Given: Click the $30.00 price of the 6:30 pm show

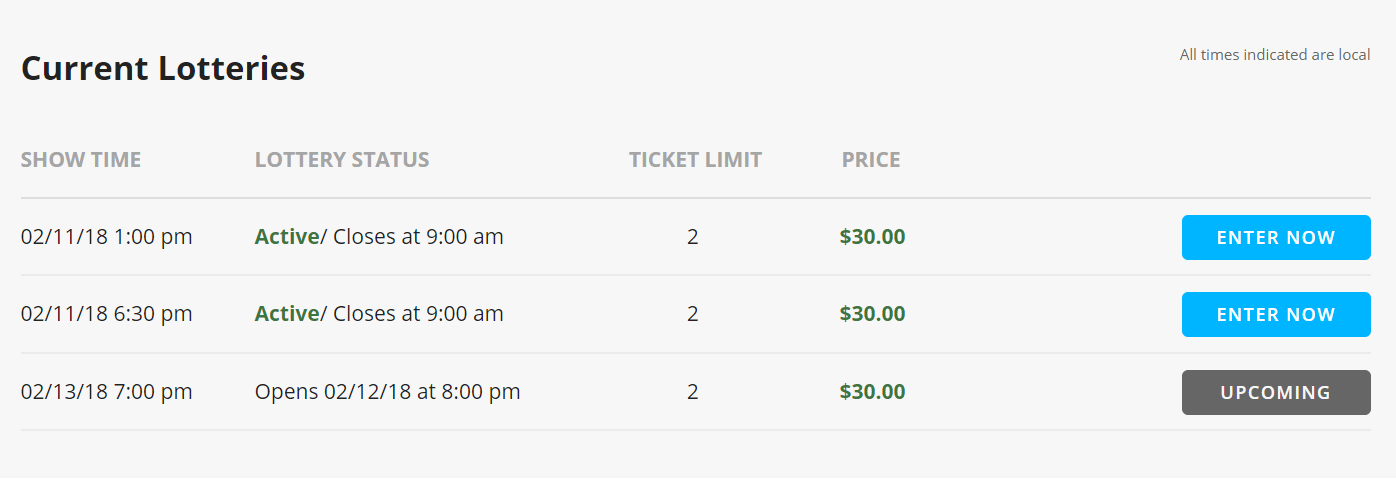Looking at the screenshot, I should pos(873,314).
